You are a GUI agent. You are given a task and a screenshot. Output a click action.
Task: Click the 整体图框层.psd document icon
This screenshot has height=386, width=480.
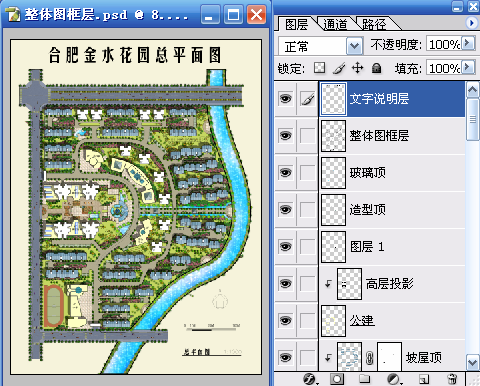pos(13,15)
